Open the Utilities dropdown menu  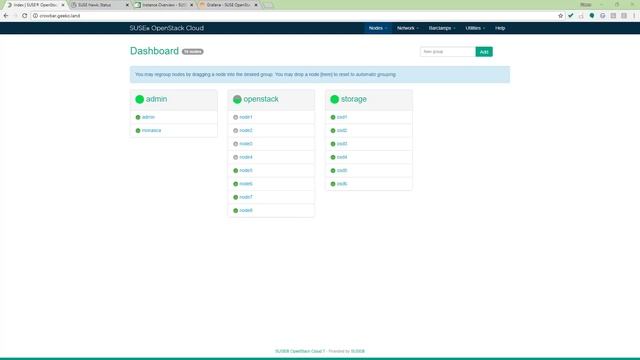(x=475, y=28)
